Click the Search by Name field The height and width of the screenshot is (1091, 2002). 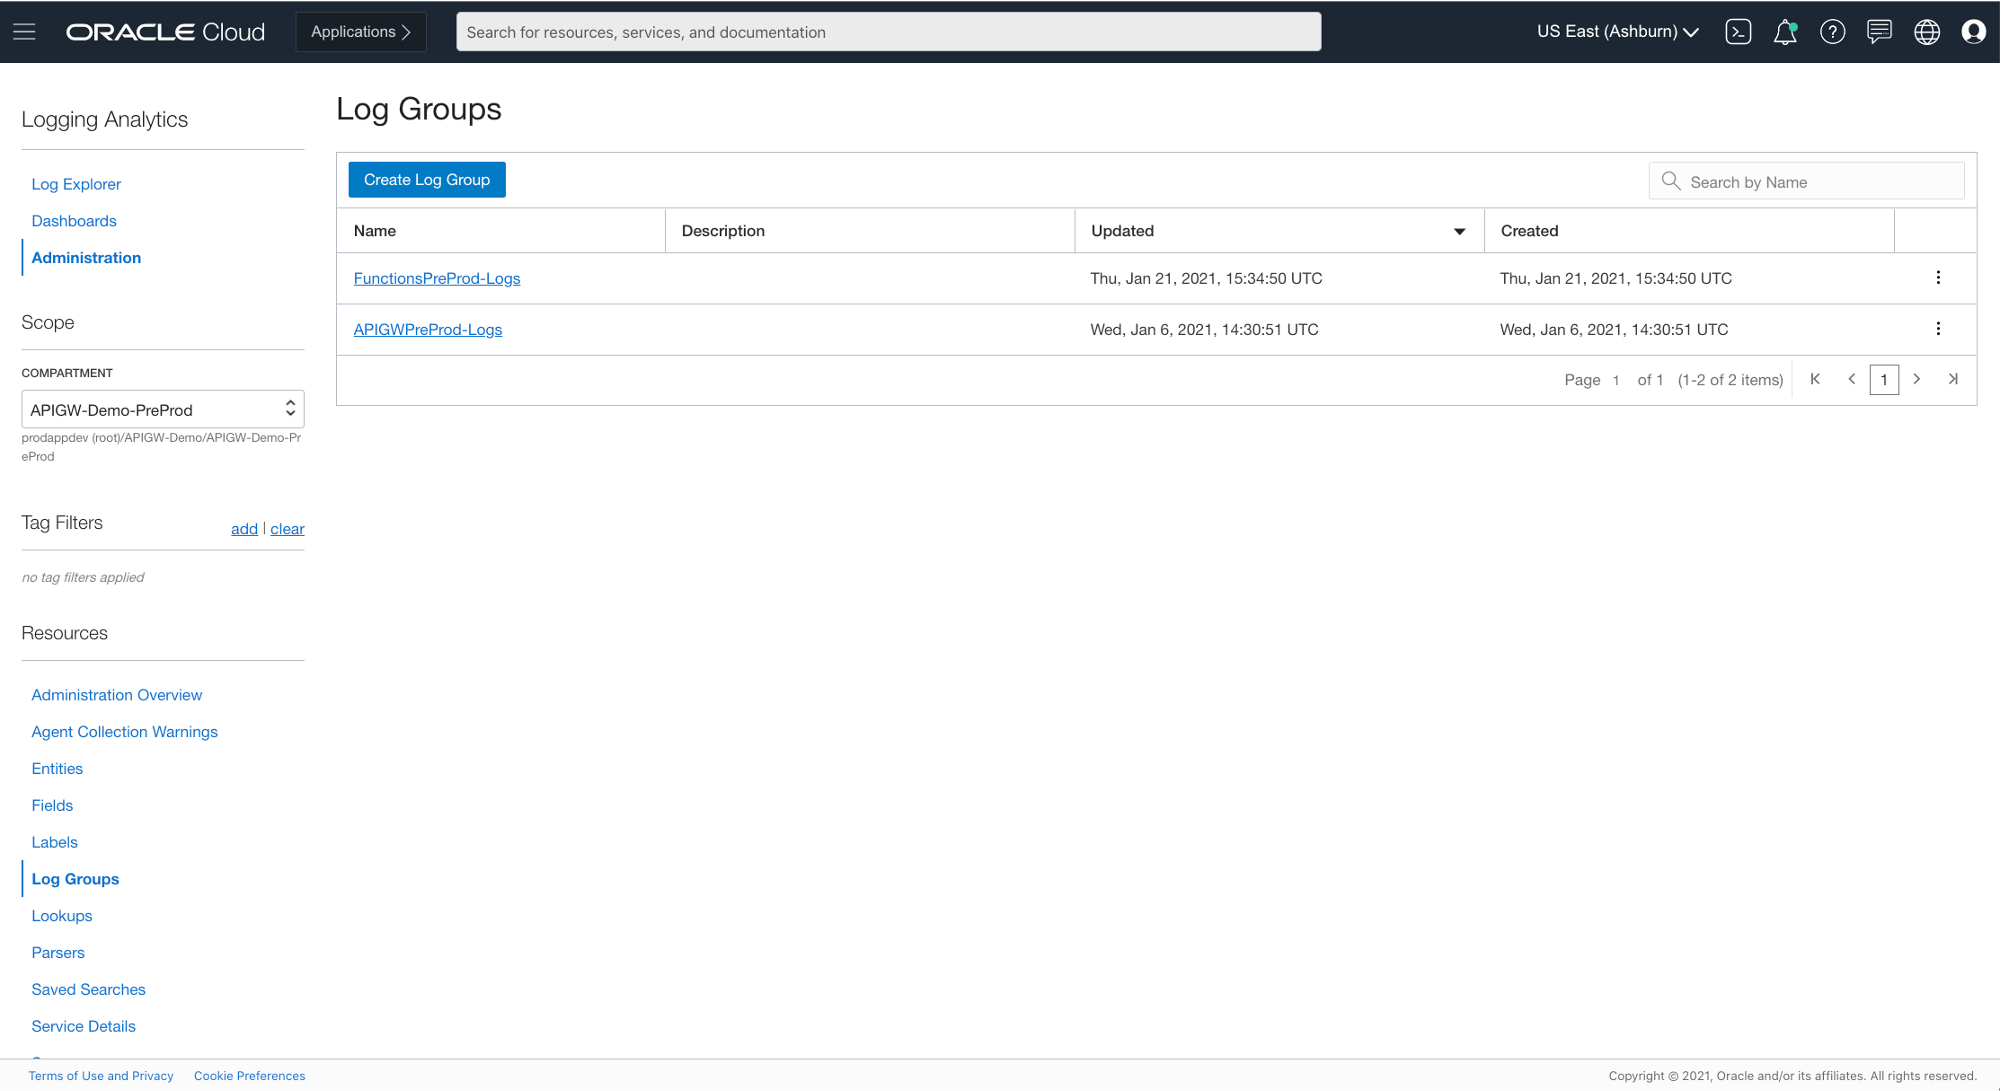(x=1806, y=181)
